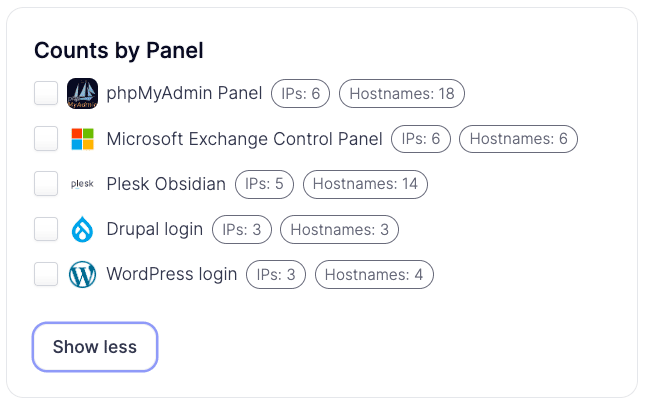This screenshot has height=405, width=645.
Task: Click the phpMyAdmin sailboat logo icon
Action: coord(82,93)
